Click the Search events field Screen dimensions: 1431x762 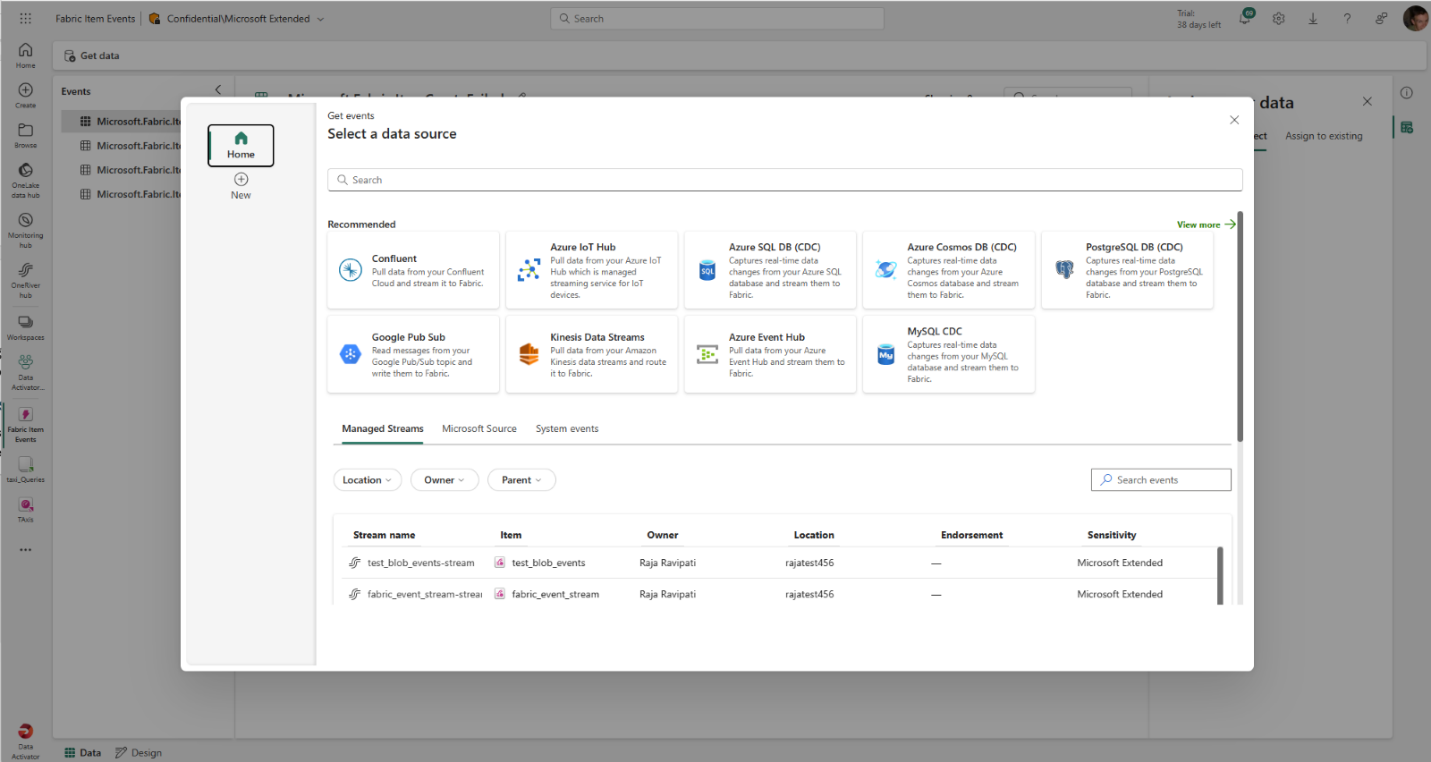click(1161, 480)
